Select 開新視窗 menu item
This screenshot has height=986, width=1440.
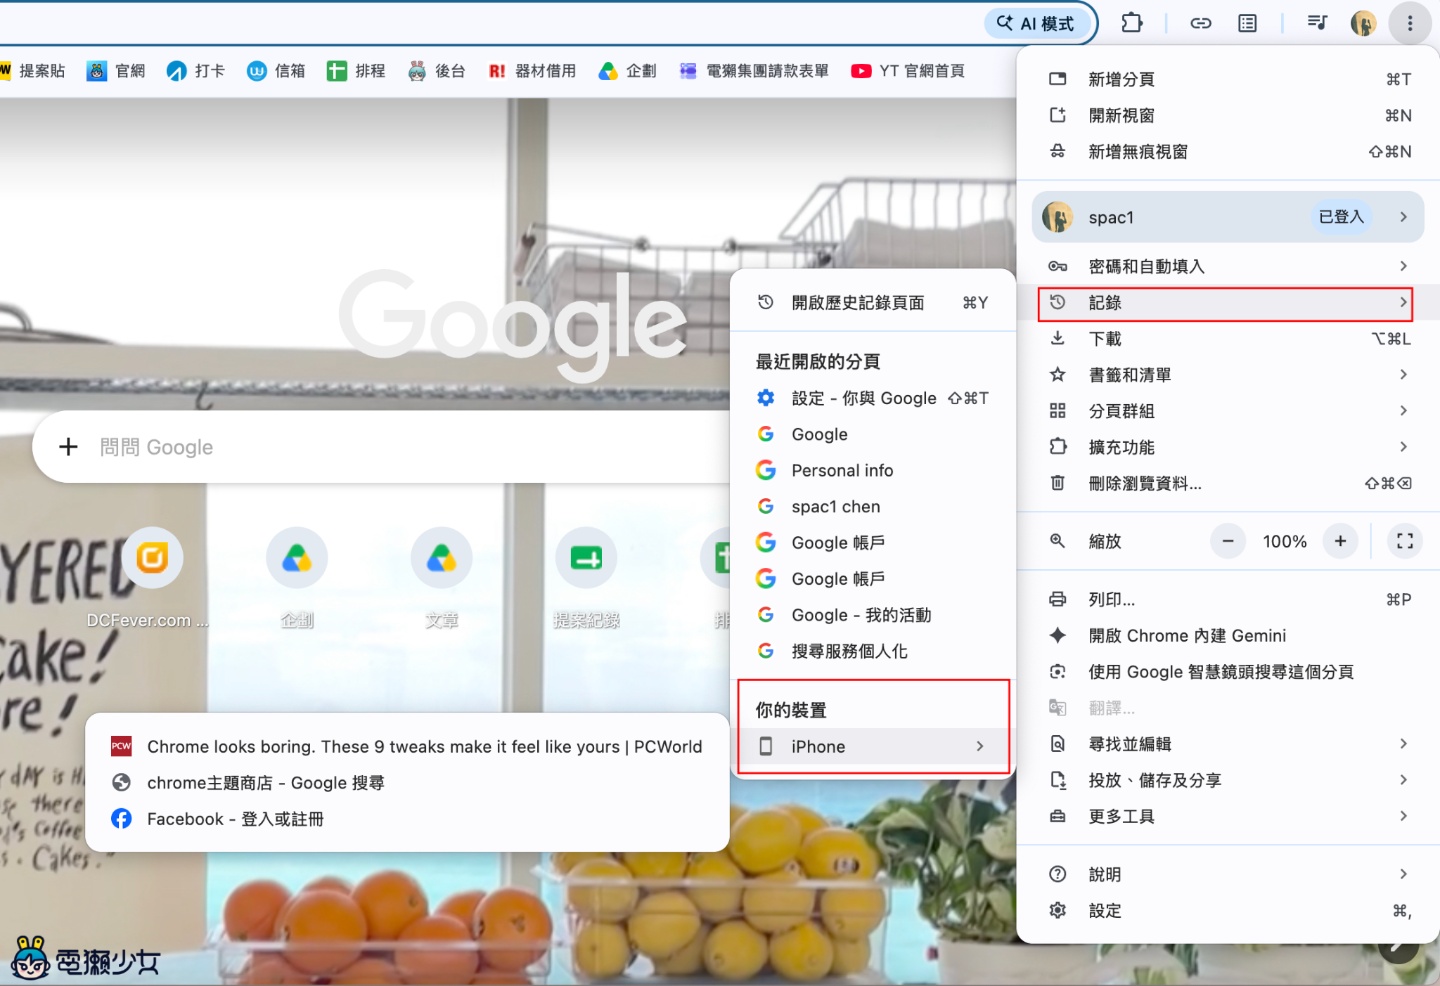pyautogui.click(x=1228, y=115)
